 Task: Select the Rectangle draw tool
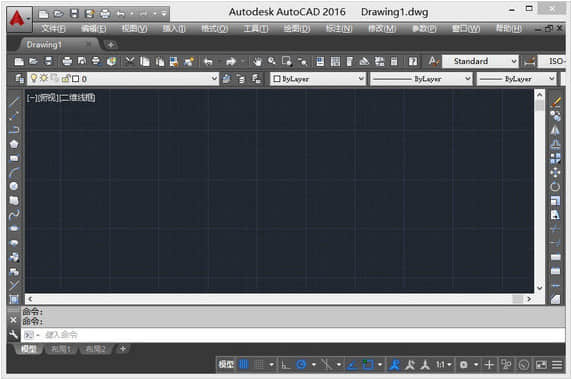tap(14, 158)
